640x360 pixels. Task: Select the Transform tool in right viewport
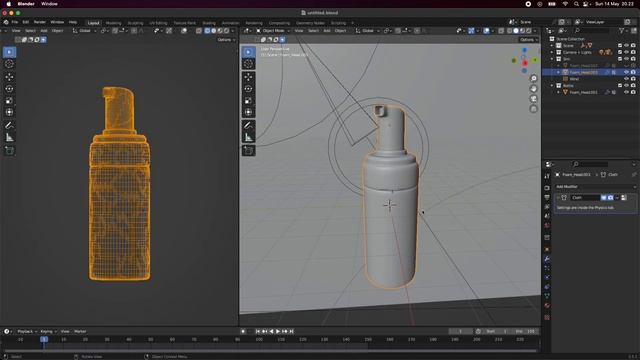point(248,112)
